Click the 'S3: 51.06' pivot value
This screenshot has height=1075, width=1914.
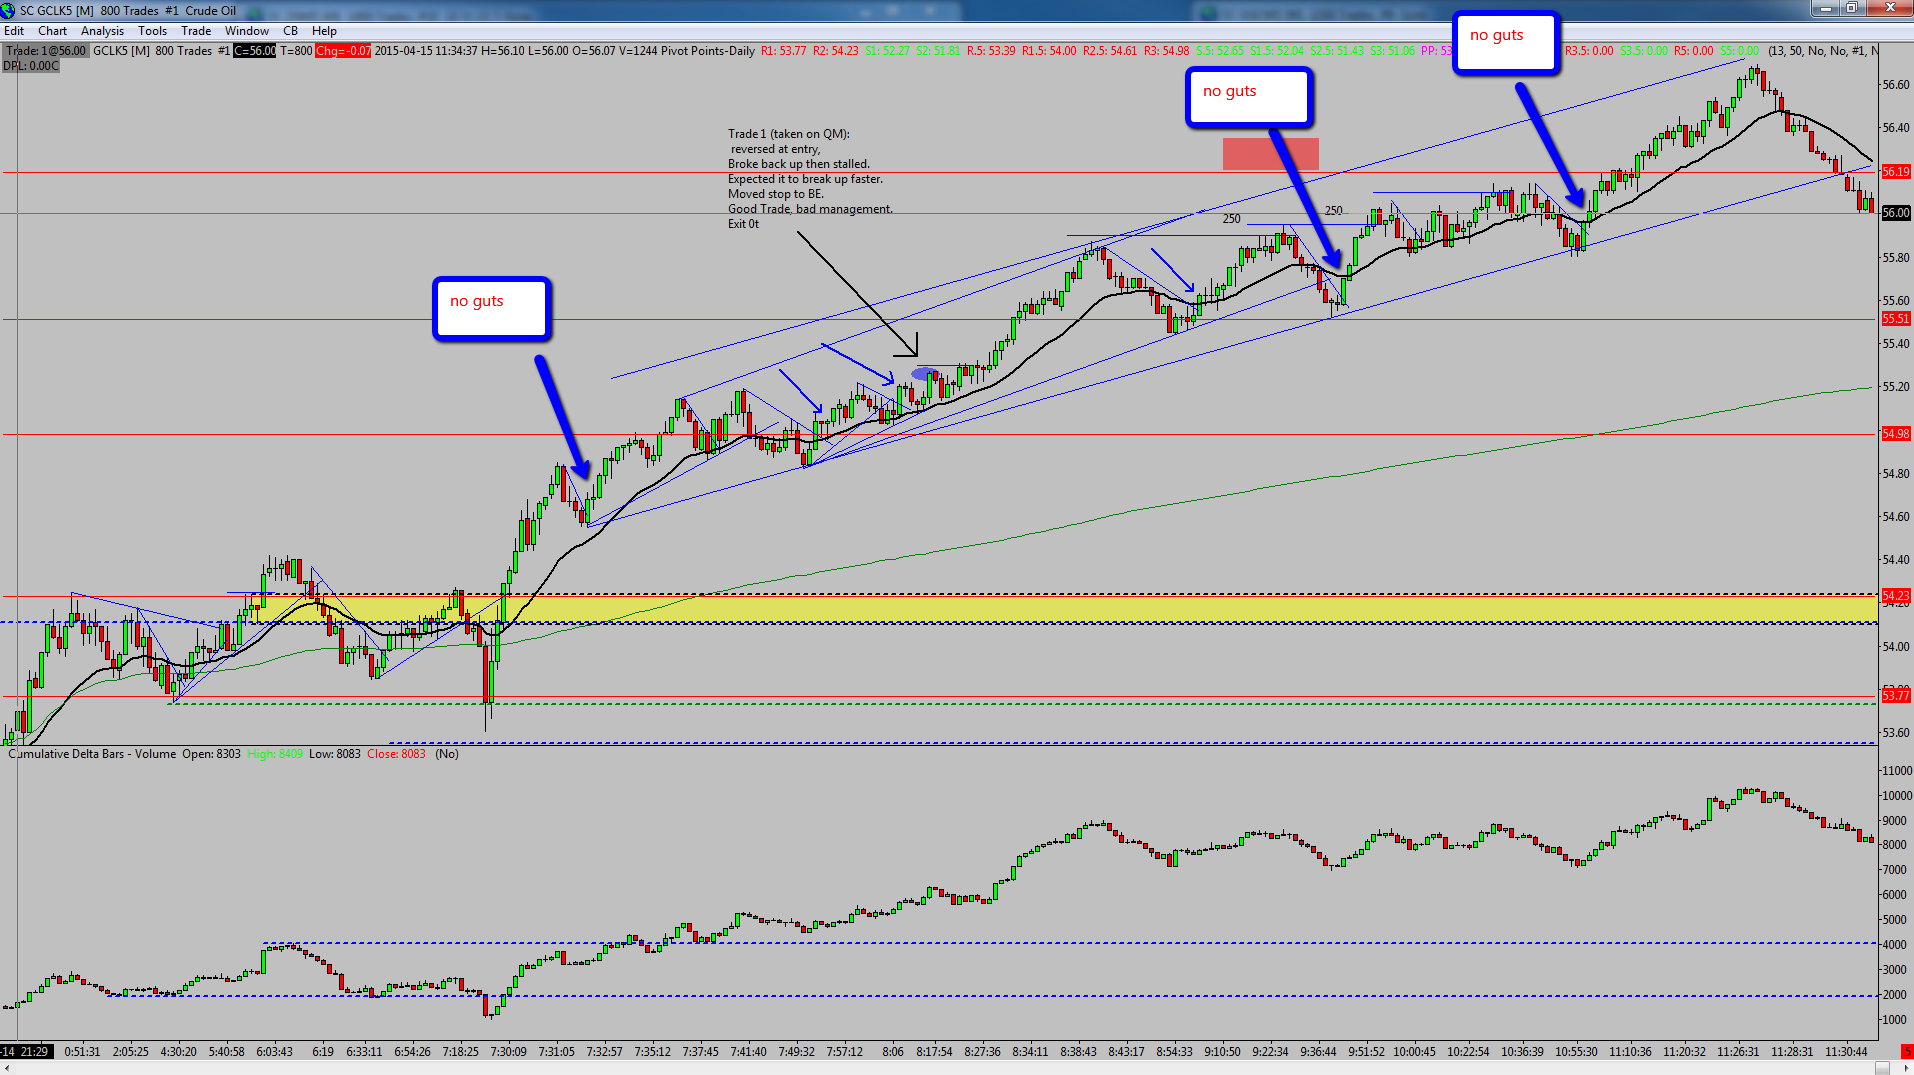(x=1393, y=51)
